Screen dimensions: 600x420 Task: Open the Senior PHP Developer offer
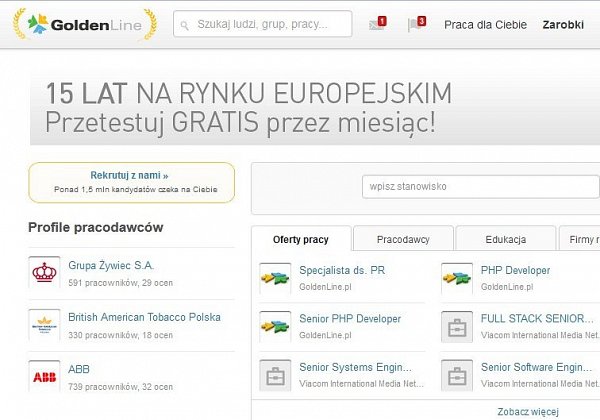pos(350,319)
